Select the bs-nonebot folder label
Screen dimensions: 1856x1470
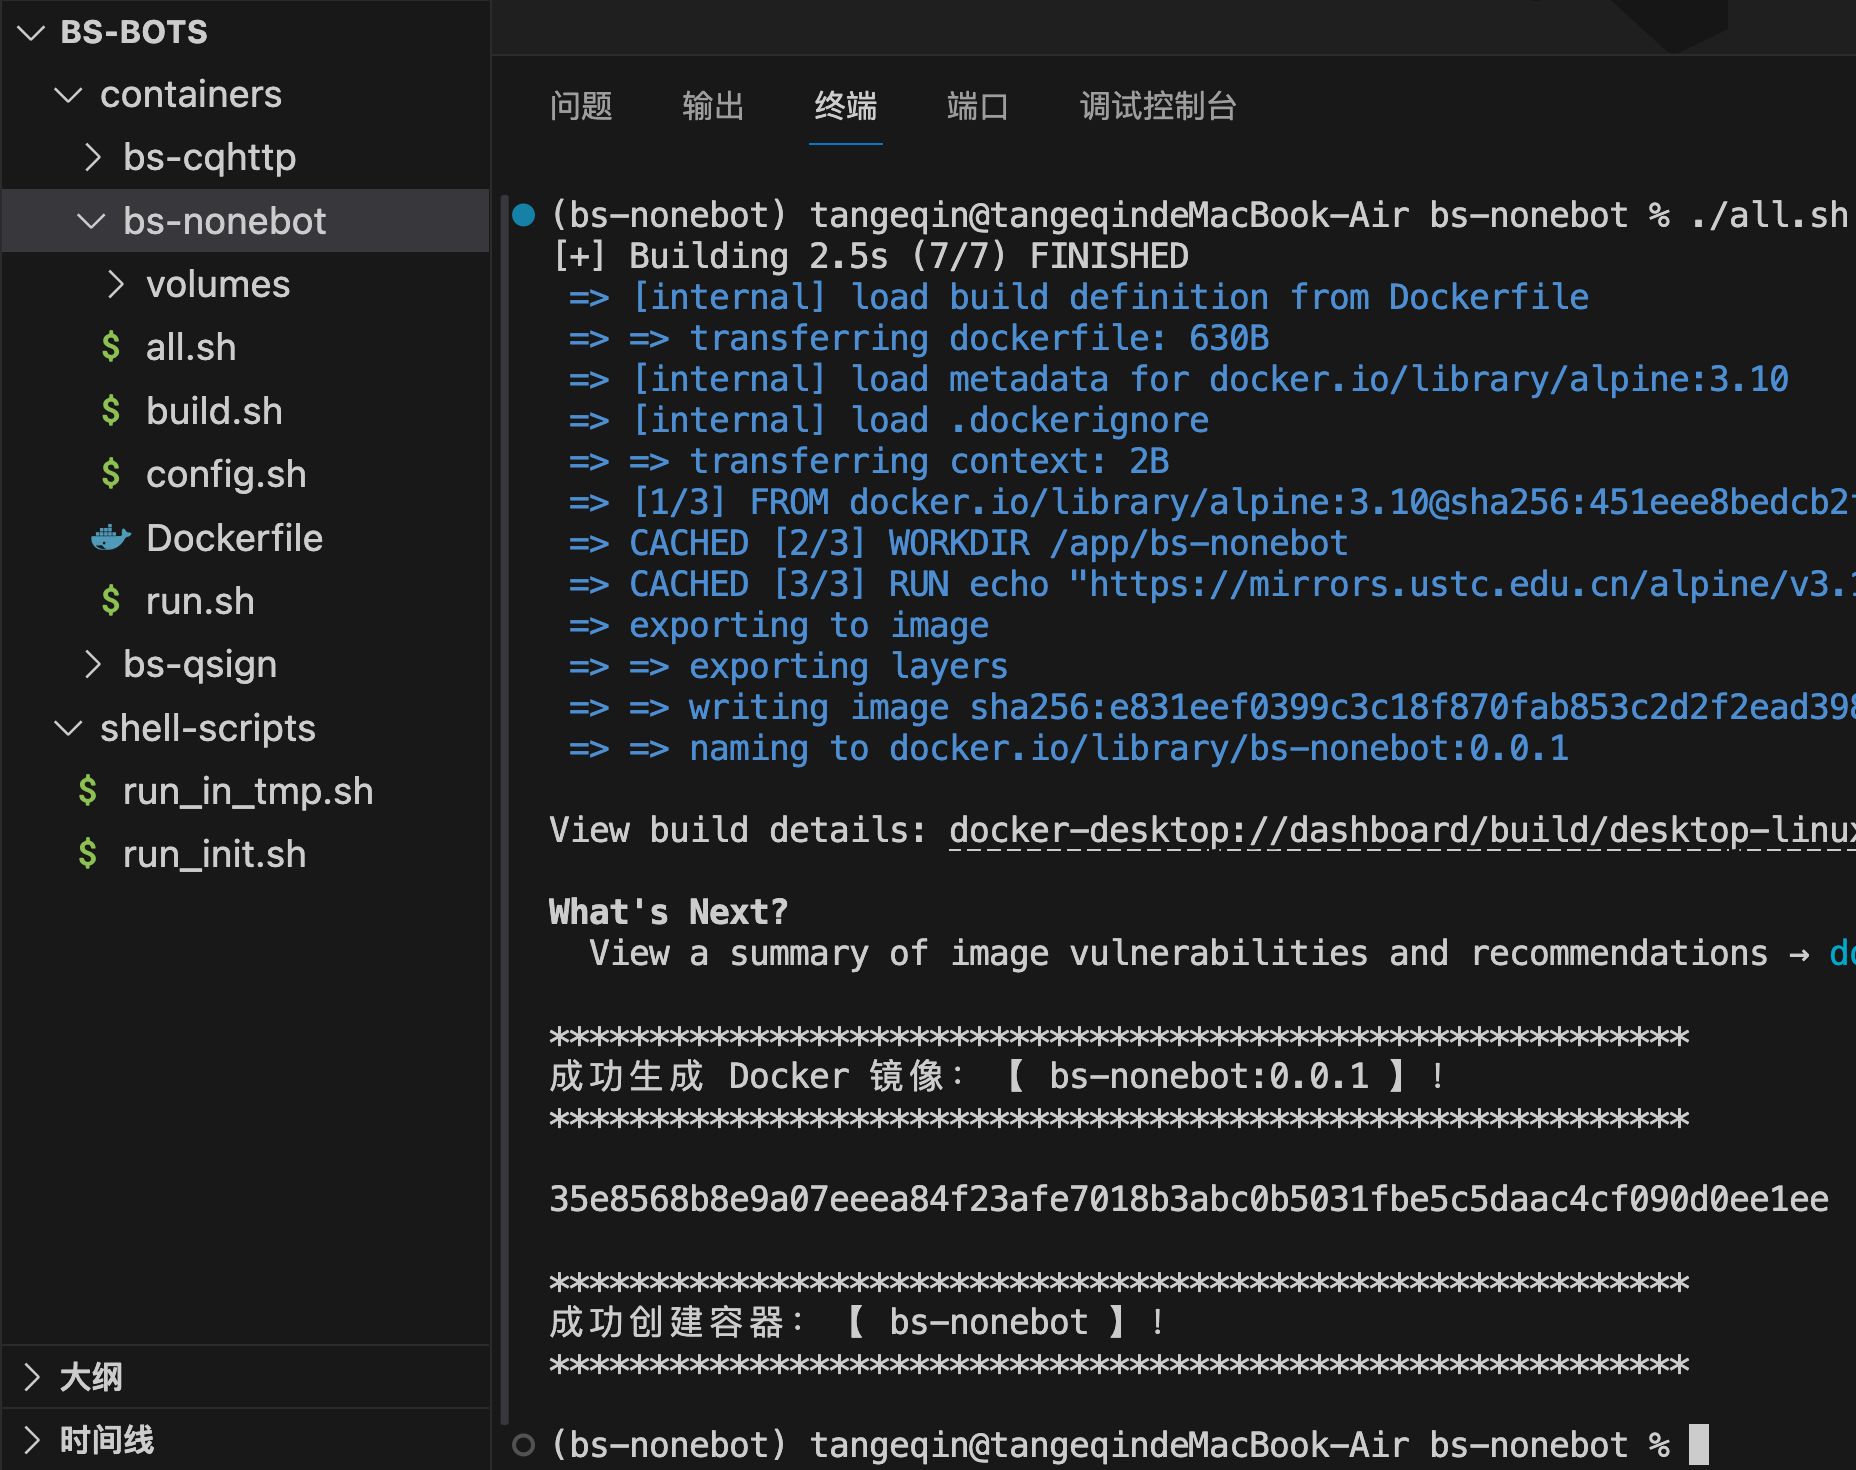pos(225,221)
